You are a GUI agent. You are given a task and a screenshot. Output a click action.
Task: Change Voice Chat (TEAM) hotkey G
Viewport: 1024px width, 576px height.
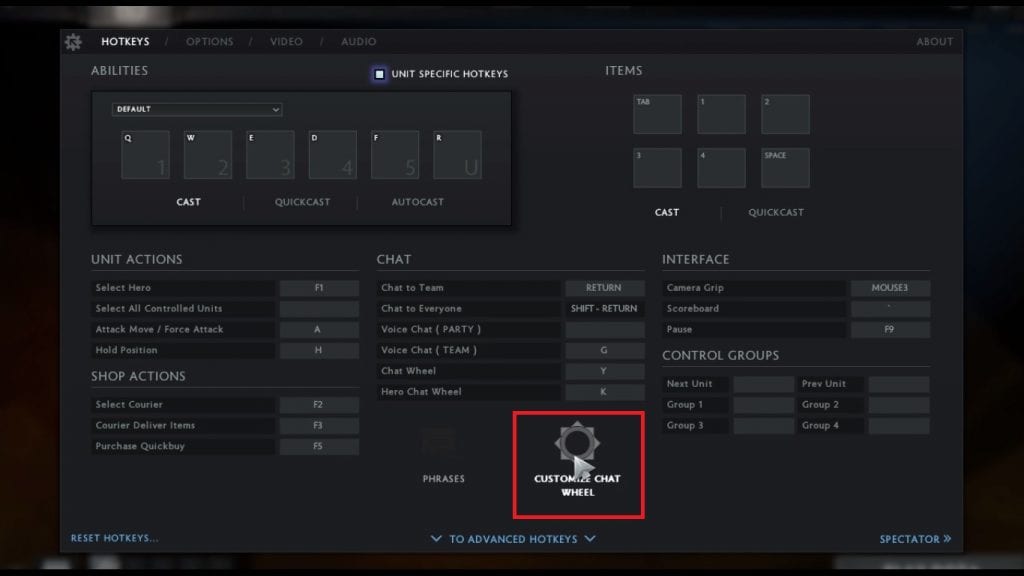point(605,351)
